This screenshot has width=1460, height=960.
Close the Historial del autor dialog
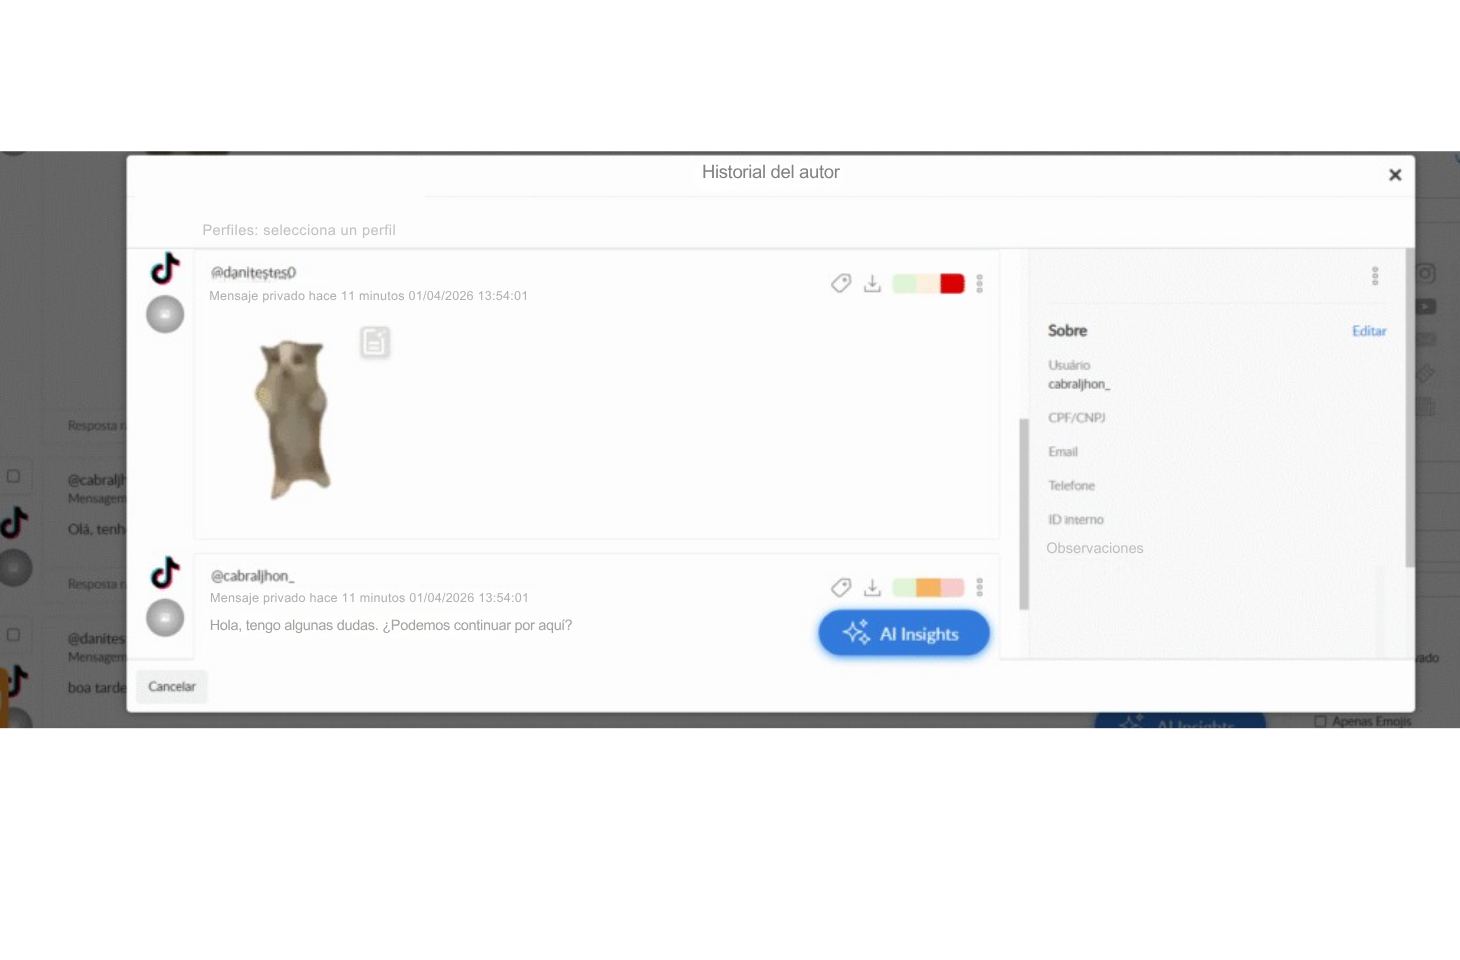pyautogui.click(x=1395, y=175)
